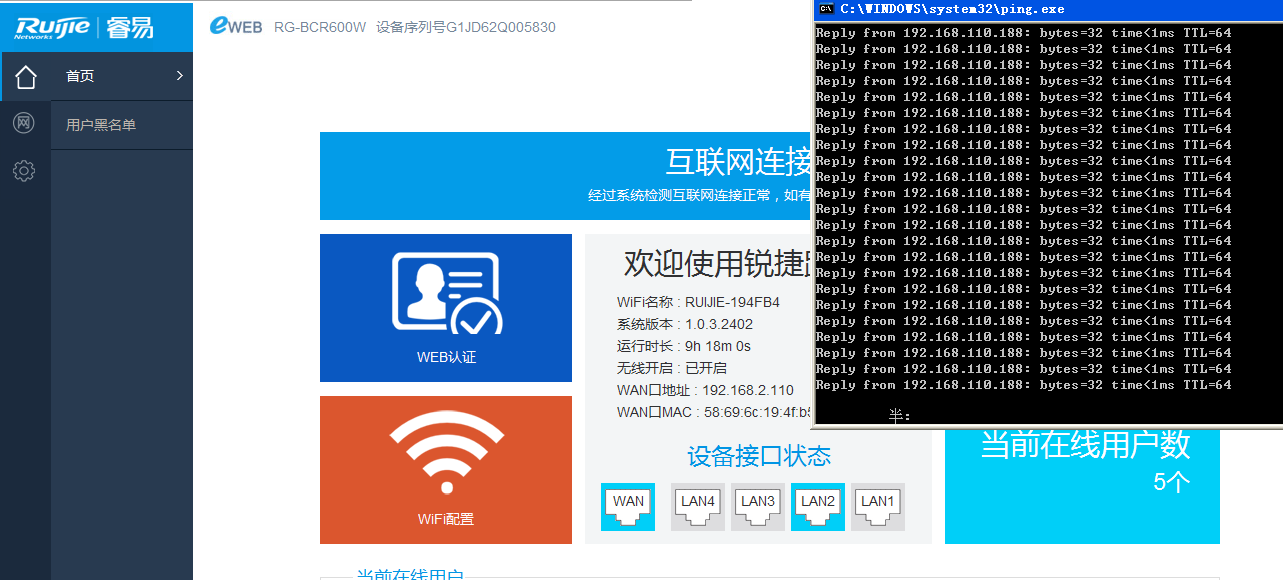Click the WAN口地址 192.168.2.110 text
The image size is (1283, 580).
coord(705,390)
